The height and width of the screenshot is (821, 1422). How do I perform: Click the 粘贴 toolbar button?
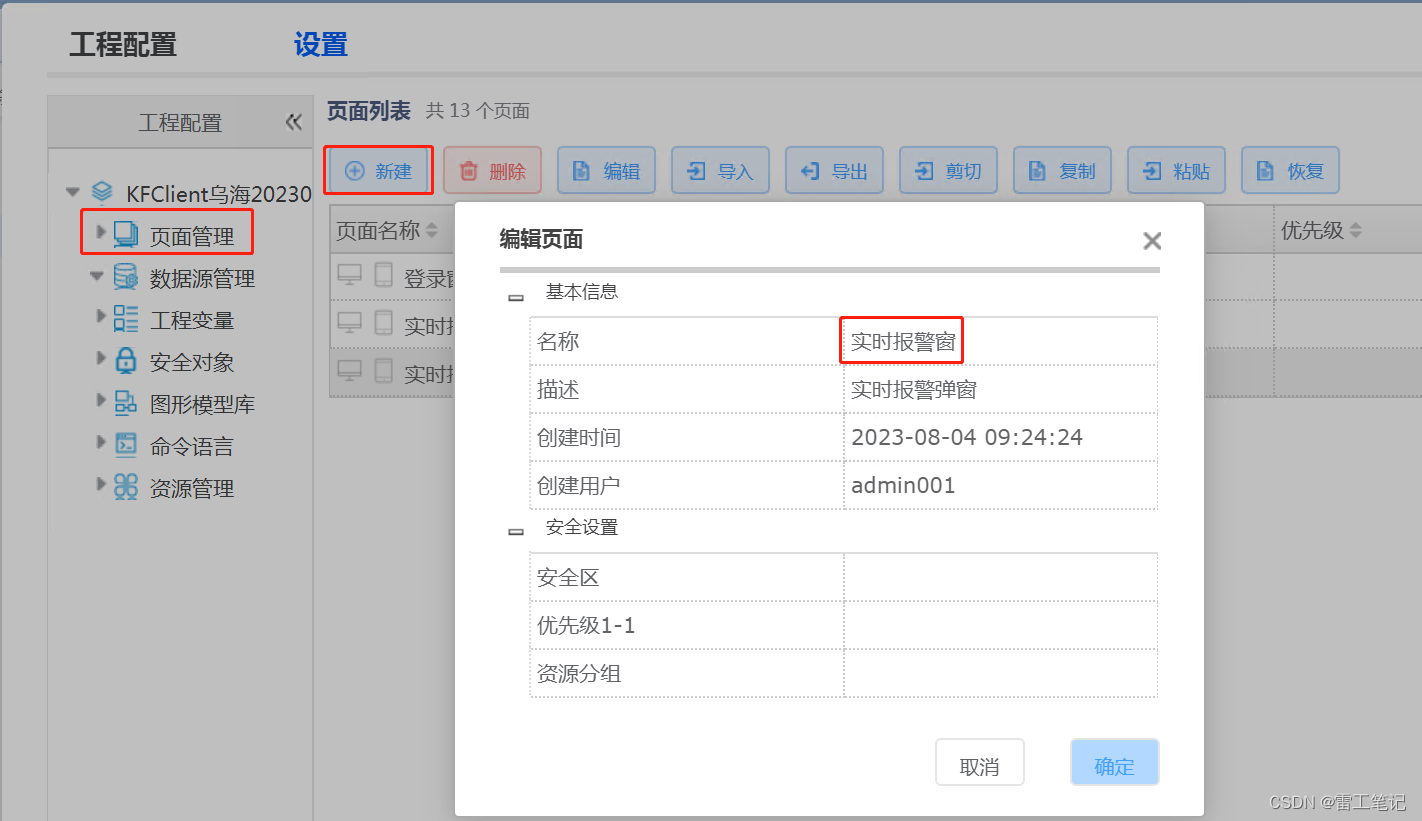pos(1176,171)
